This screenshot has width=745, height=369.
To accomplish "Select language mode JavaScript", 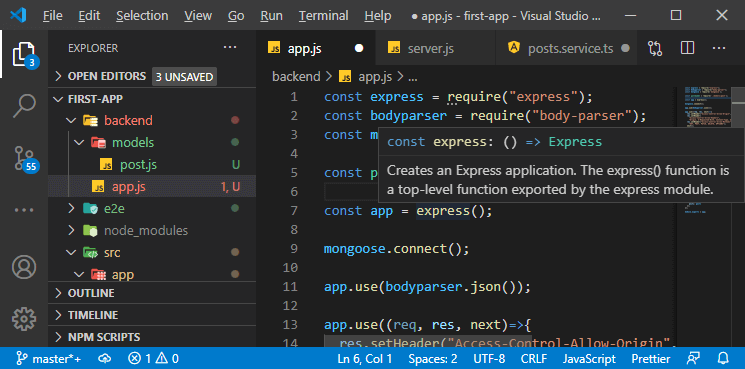I will click(590, 359).
